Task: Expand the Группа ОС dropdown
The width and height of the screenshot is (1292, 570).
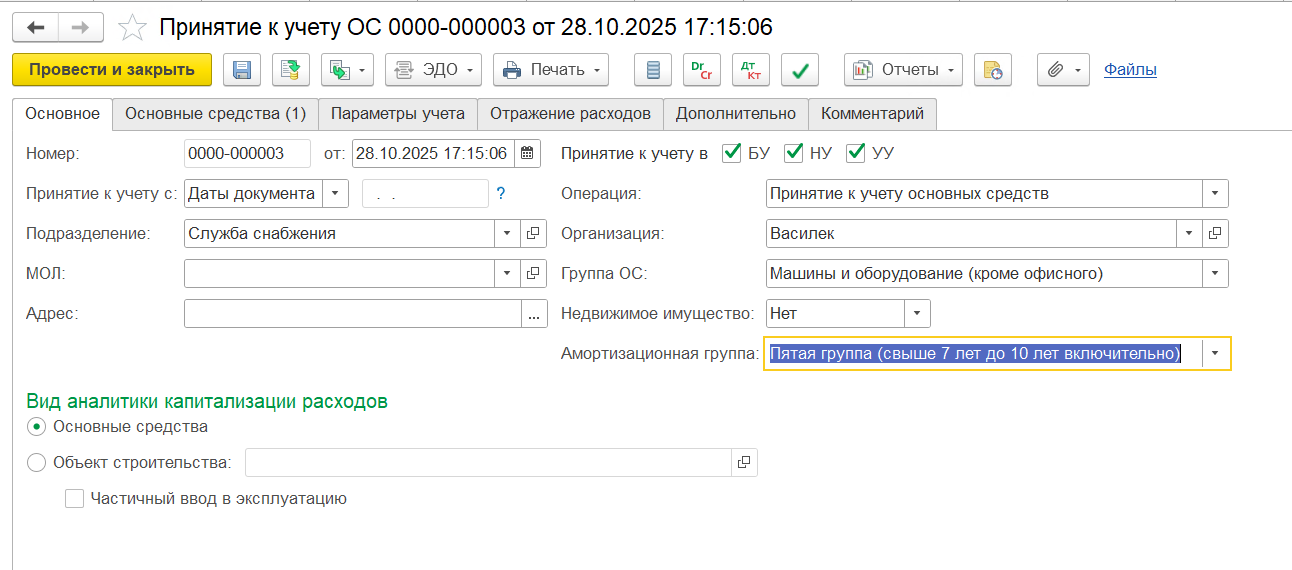Action: pyautogui.click(x=1215, y=273)
